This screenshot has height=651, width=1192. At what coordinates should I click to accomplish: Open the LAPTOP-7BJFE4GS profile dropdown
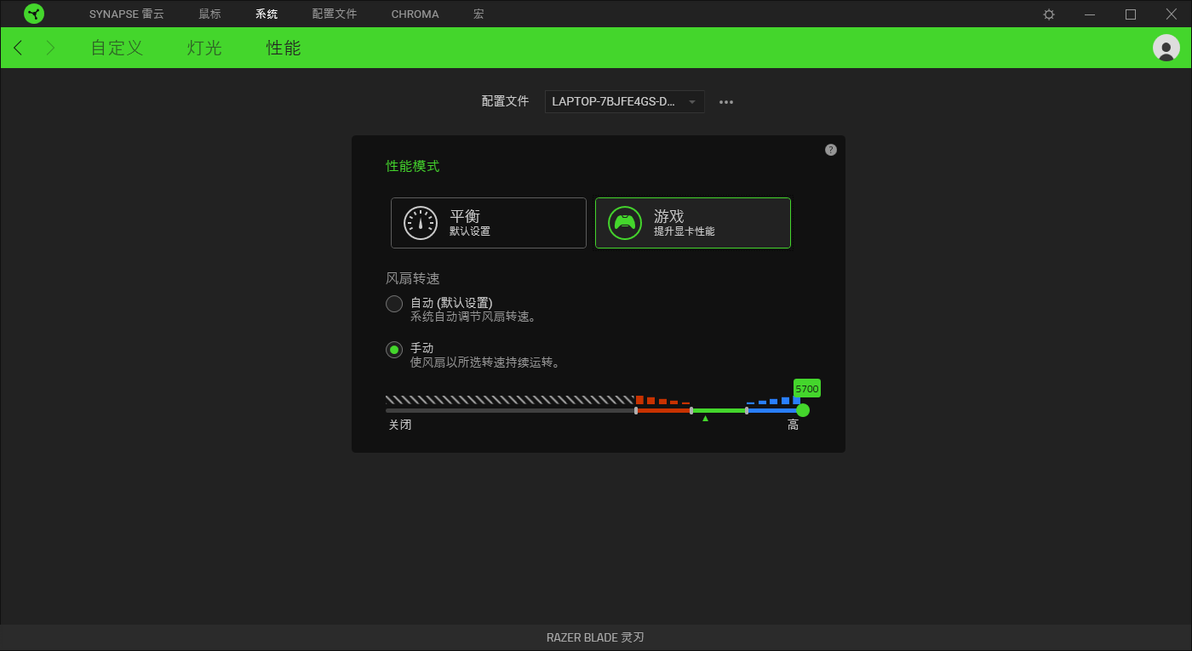[624, 102]
